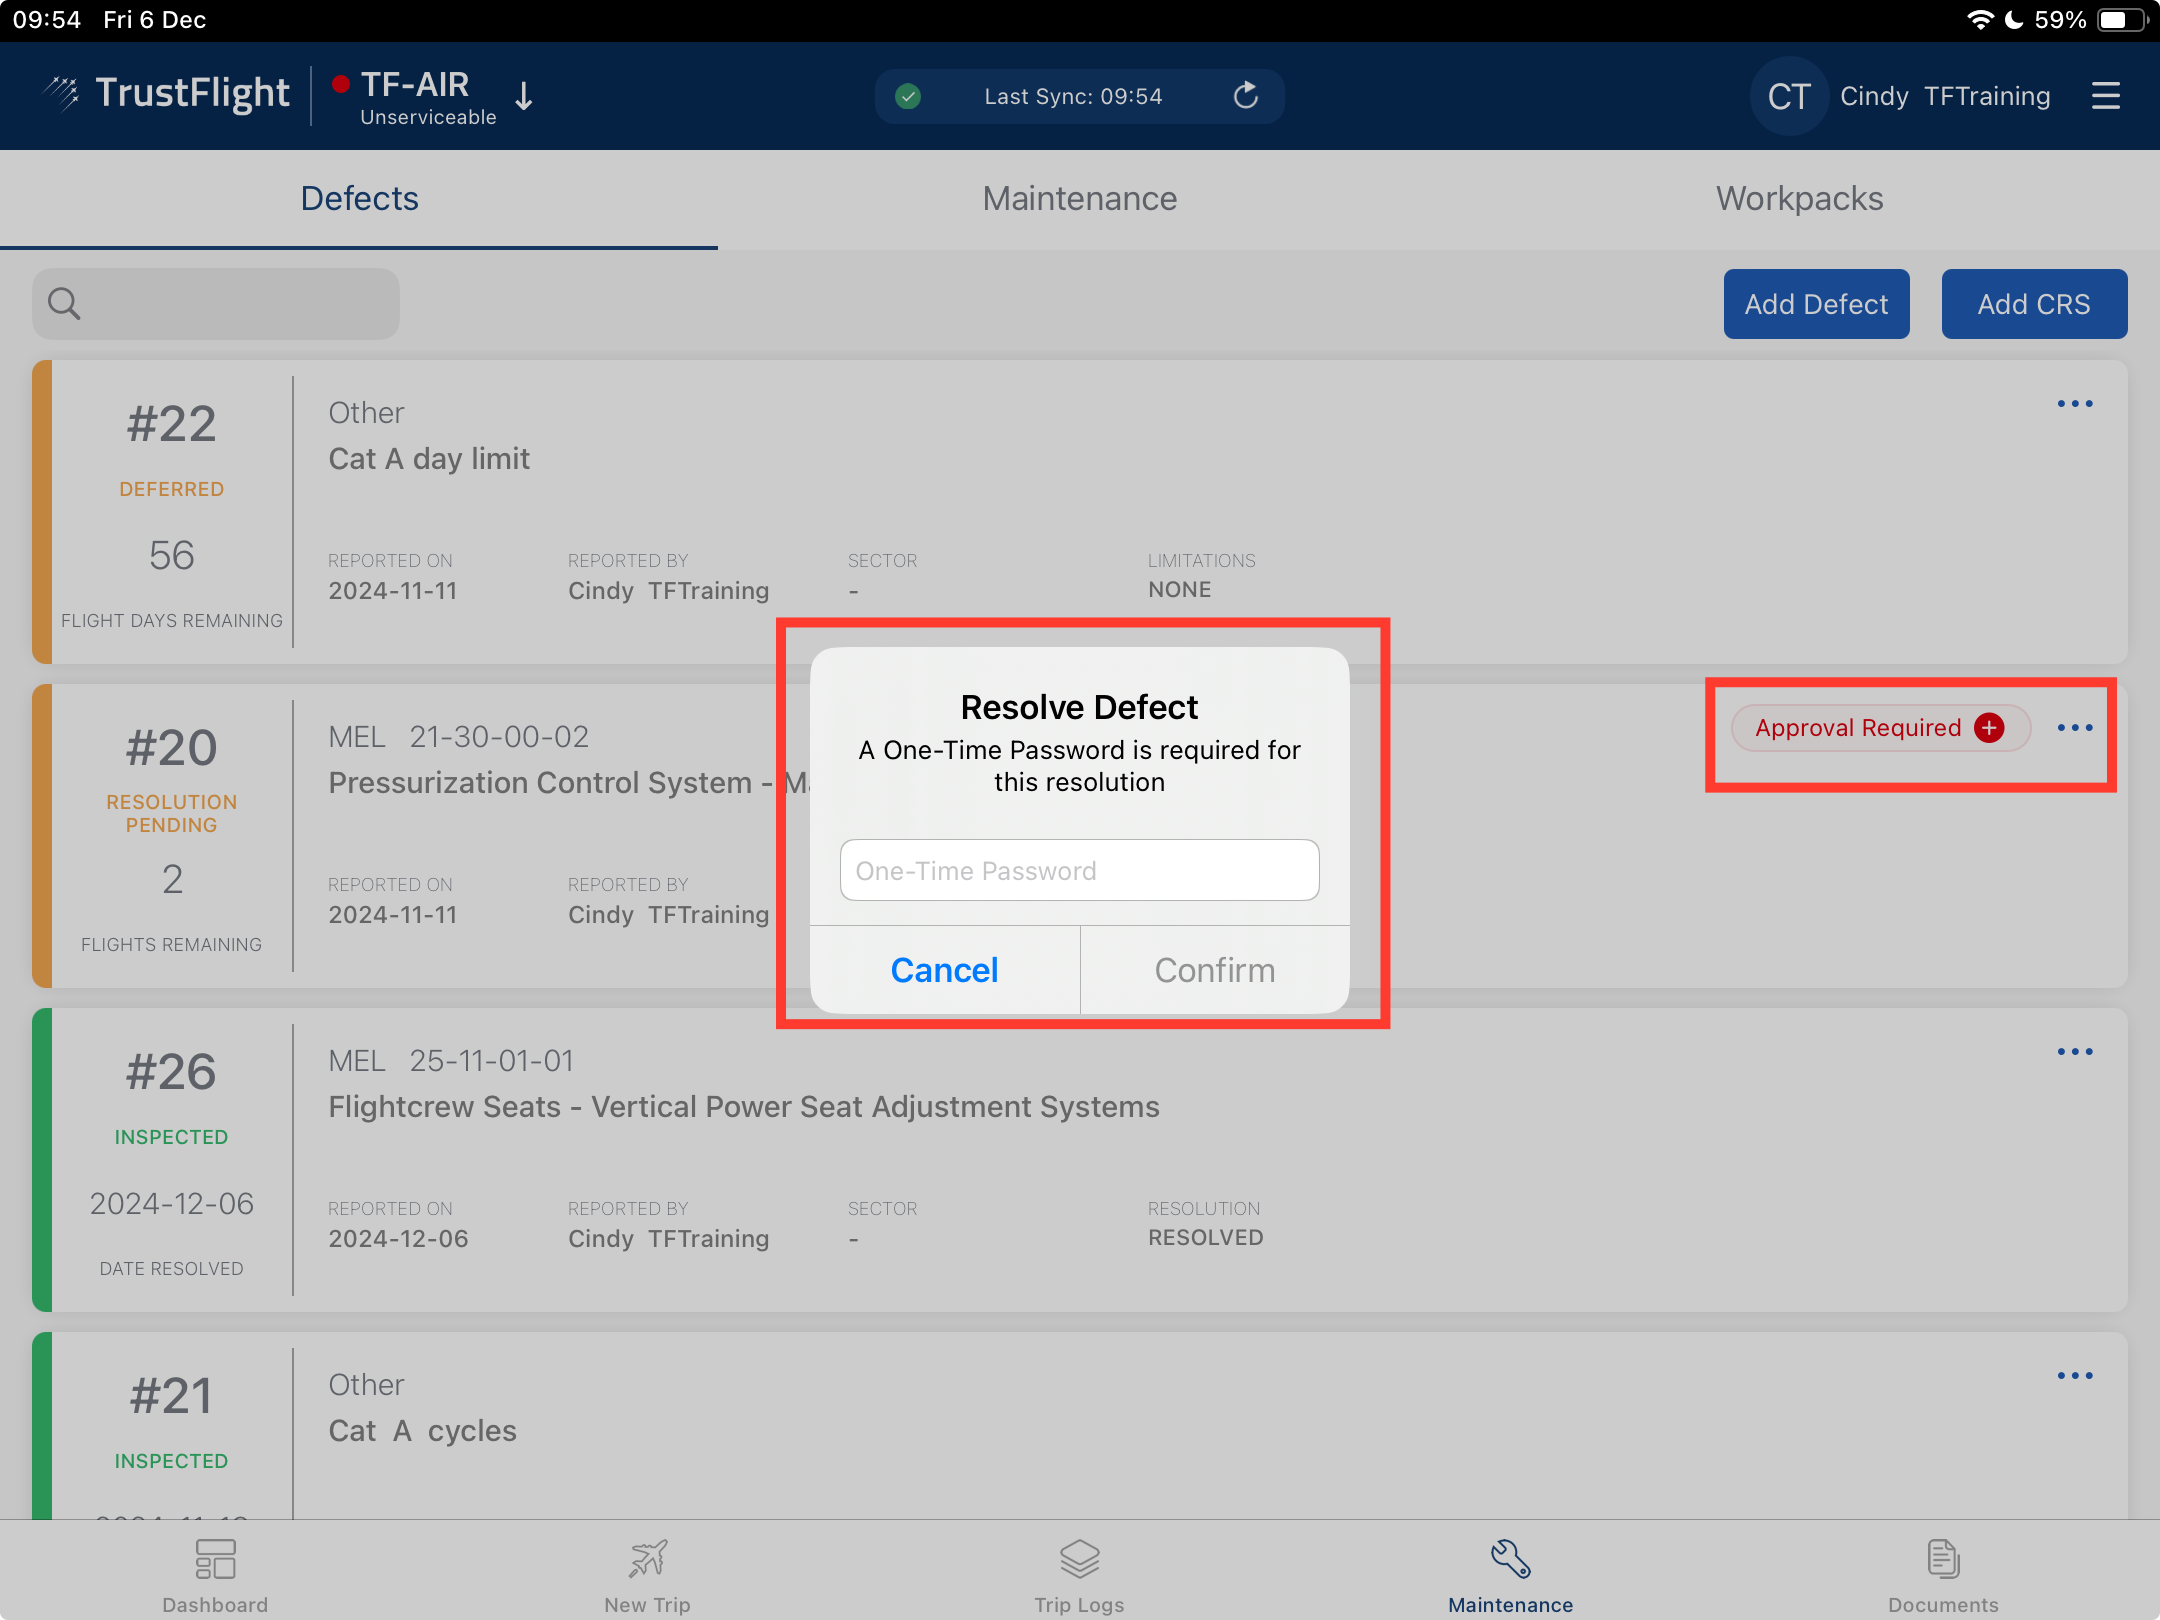This screenshot has width=2160, height=1620.
Task: Open three-dot menu for defect #22
Action: (x=2074, y=404)
